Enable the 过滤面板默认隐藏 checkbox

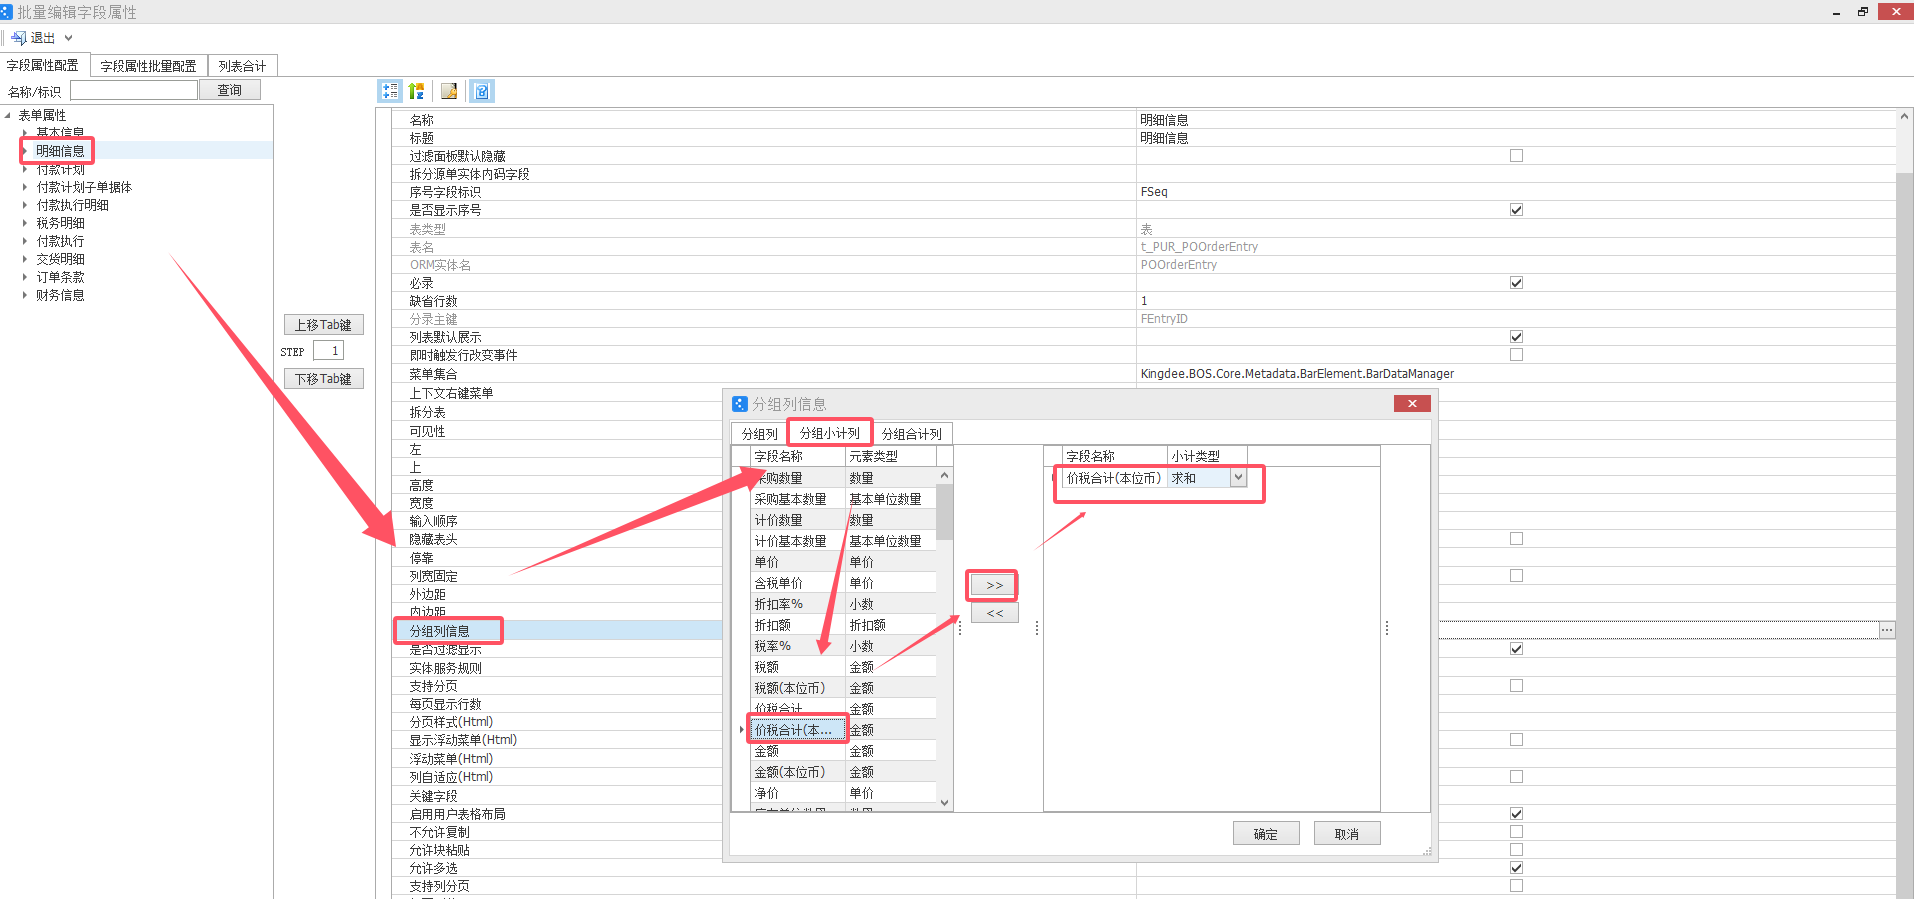(x=1516, y=156)
